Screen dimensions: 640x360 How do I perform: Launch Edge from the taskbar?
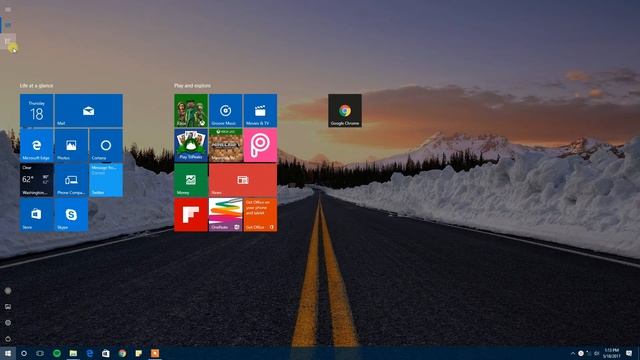89,353
